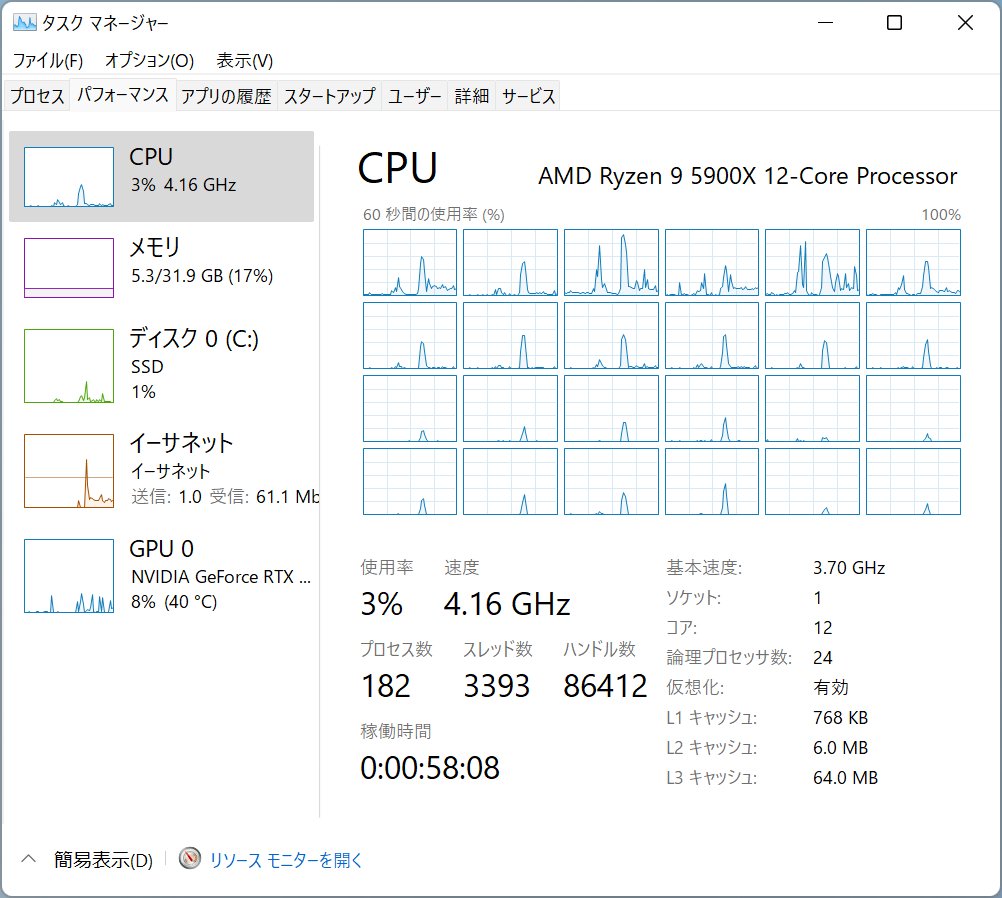This screenshot has height=898, width=1002.
Task: Switch to the スタートアップ tab
Action: 329,96
